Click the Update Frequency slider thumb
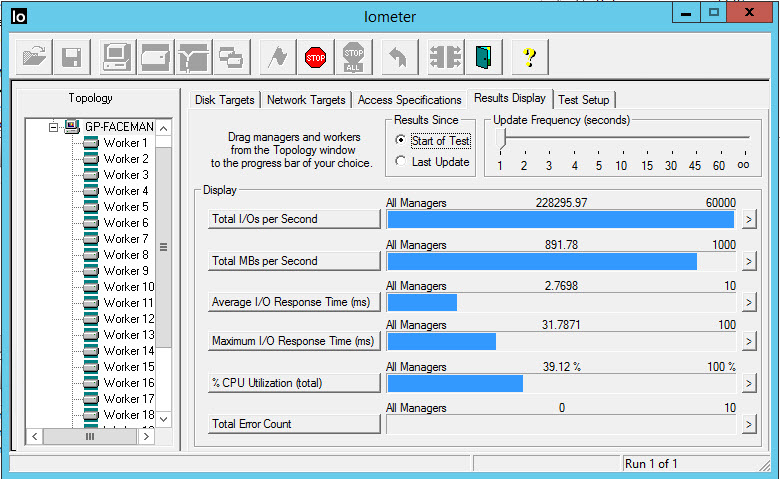 tap(501, 139)
